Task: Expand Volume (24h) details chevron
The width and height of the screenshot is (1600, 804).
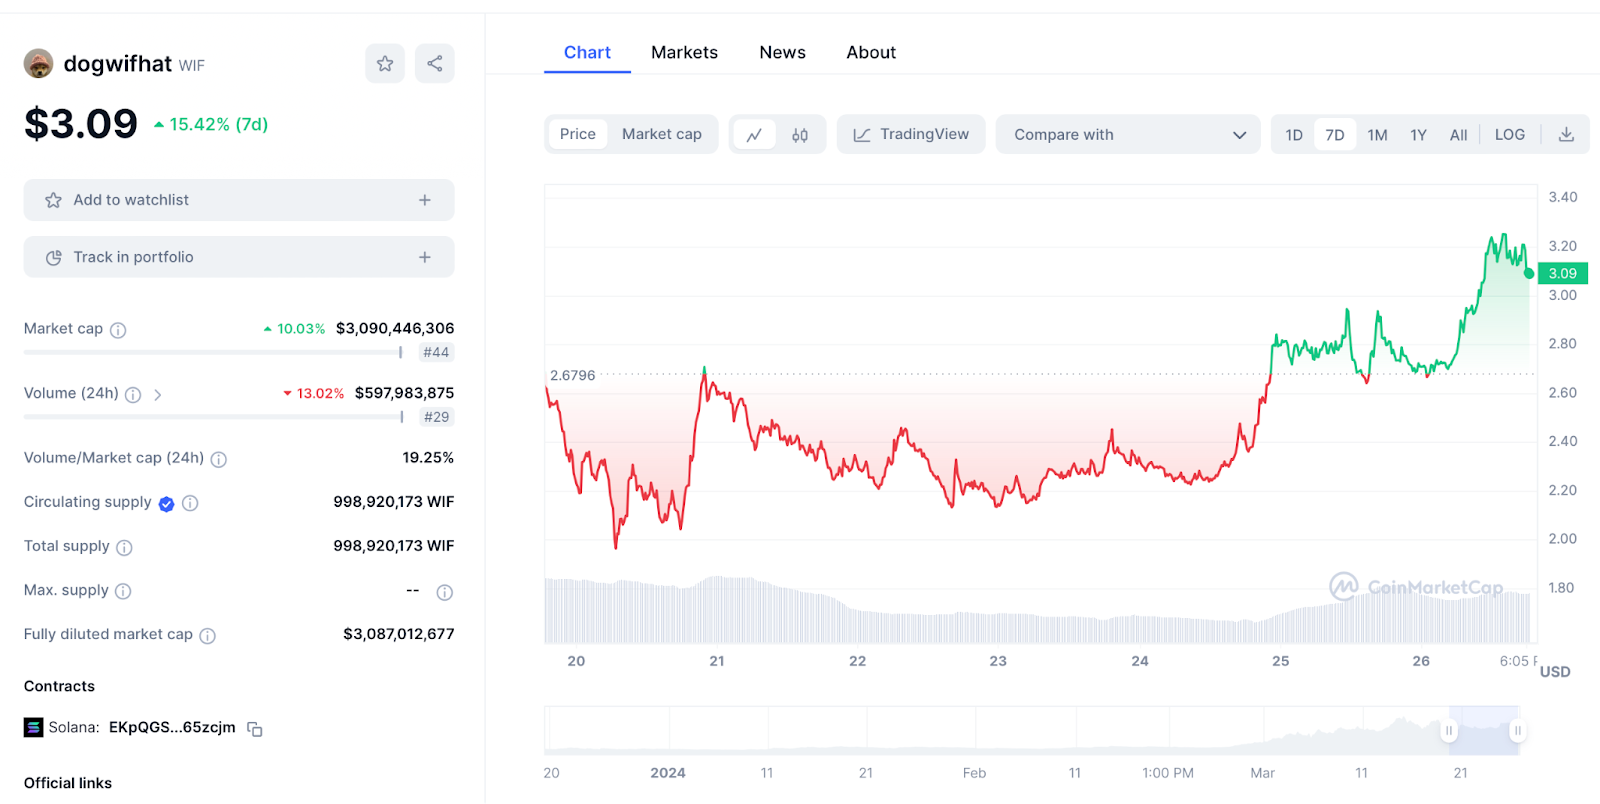Action: (158, 395)
